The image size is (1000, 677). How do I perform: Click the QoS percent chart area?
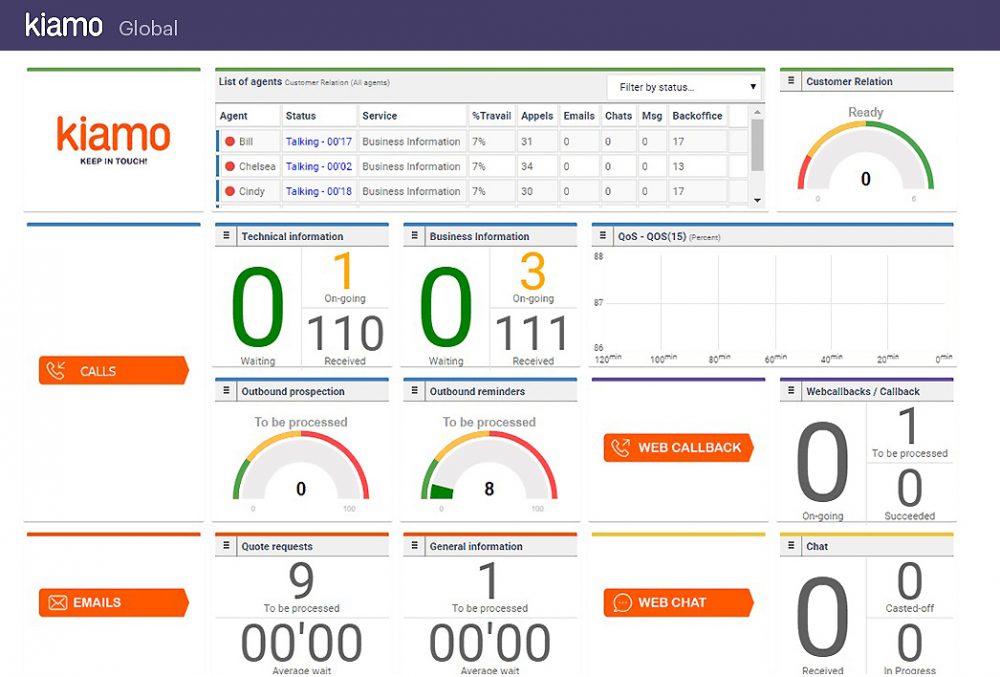pos(773,305)
